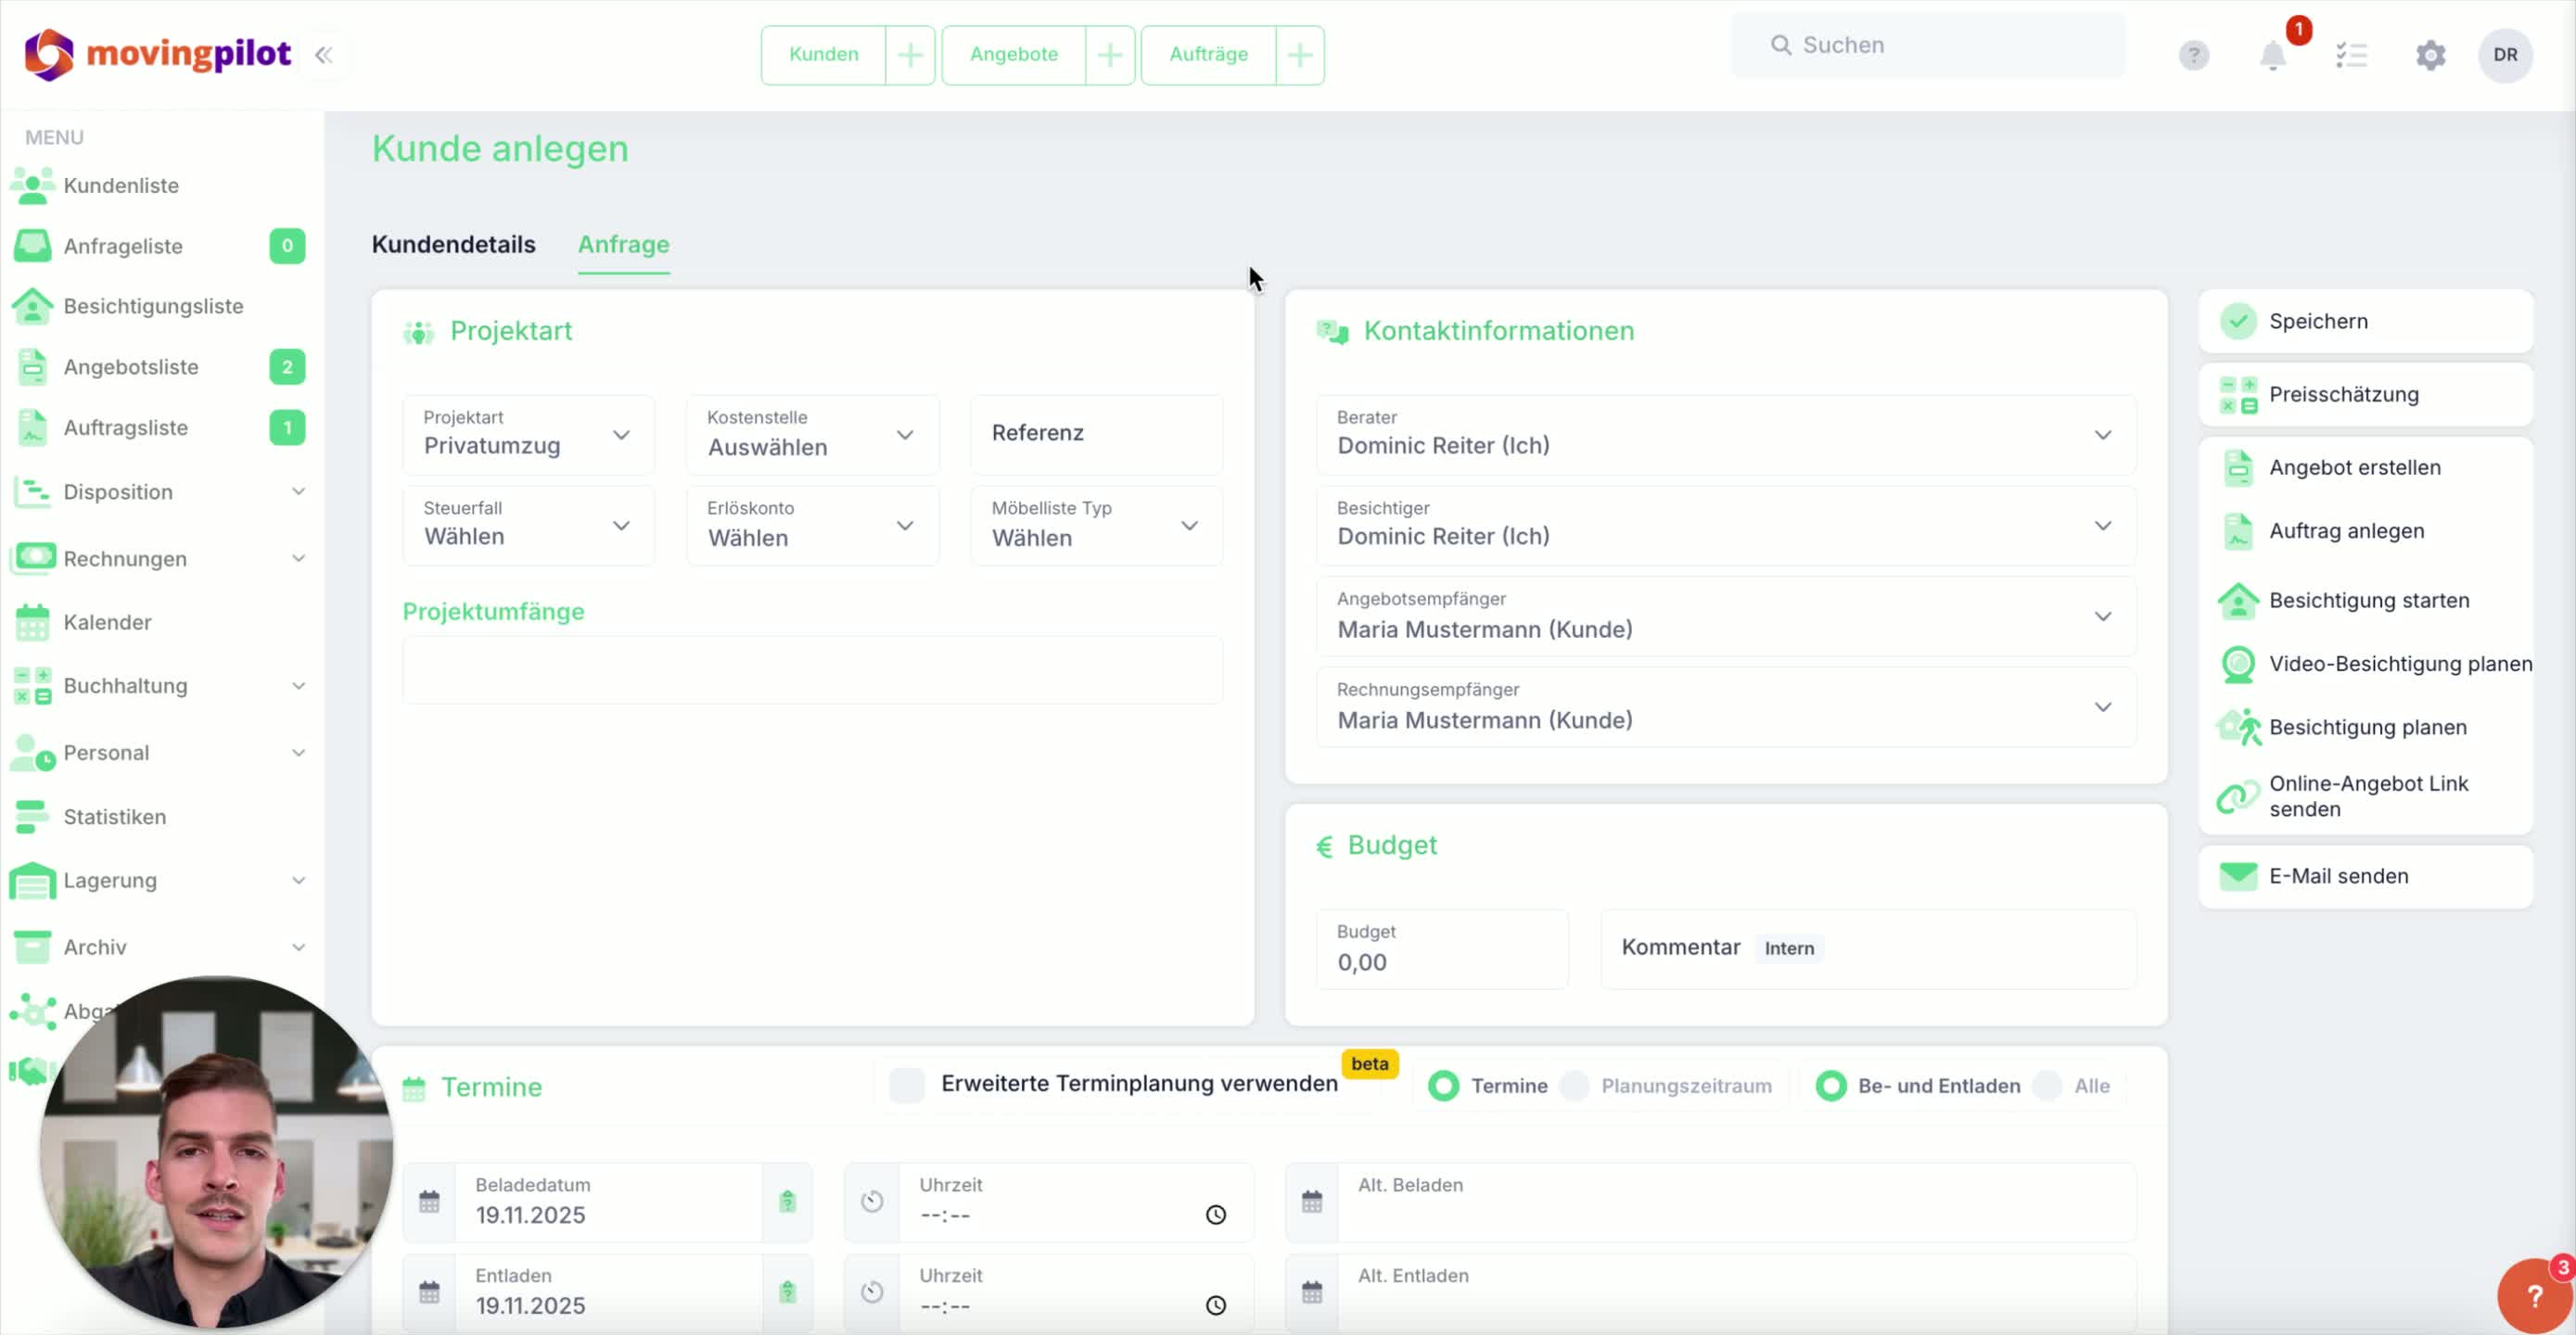Open the Kostenstelle dropdown
2576x1335 pixels.
(813, 435)
